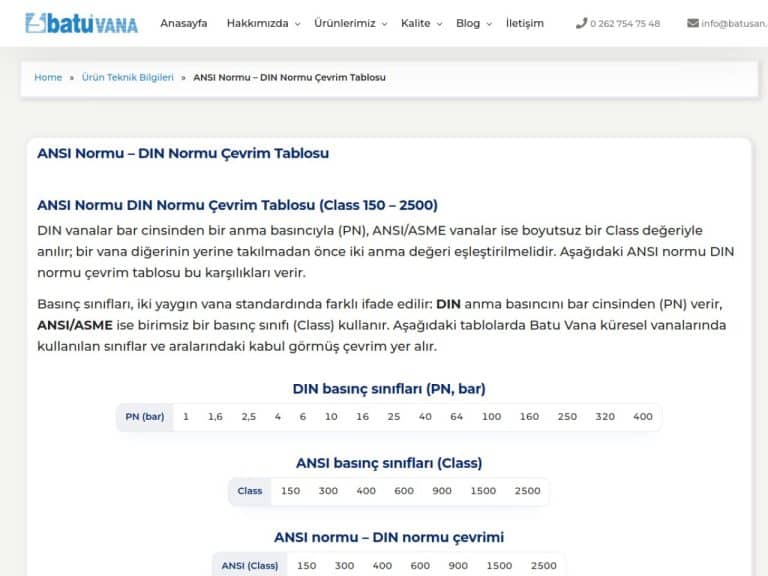Click 150 in the Class table
Image resolution: width=768 pixels, height=576 pixels.
pyautogui.click(x=290, y=491)
